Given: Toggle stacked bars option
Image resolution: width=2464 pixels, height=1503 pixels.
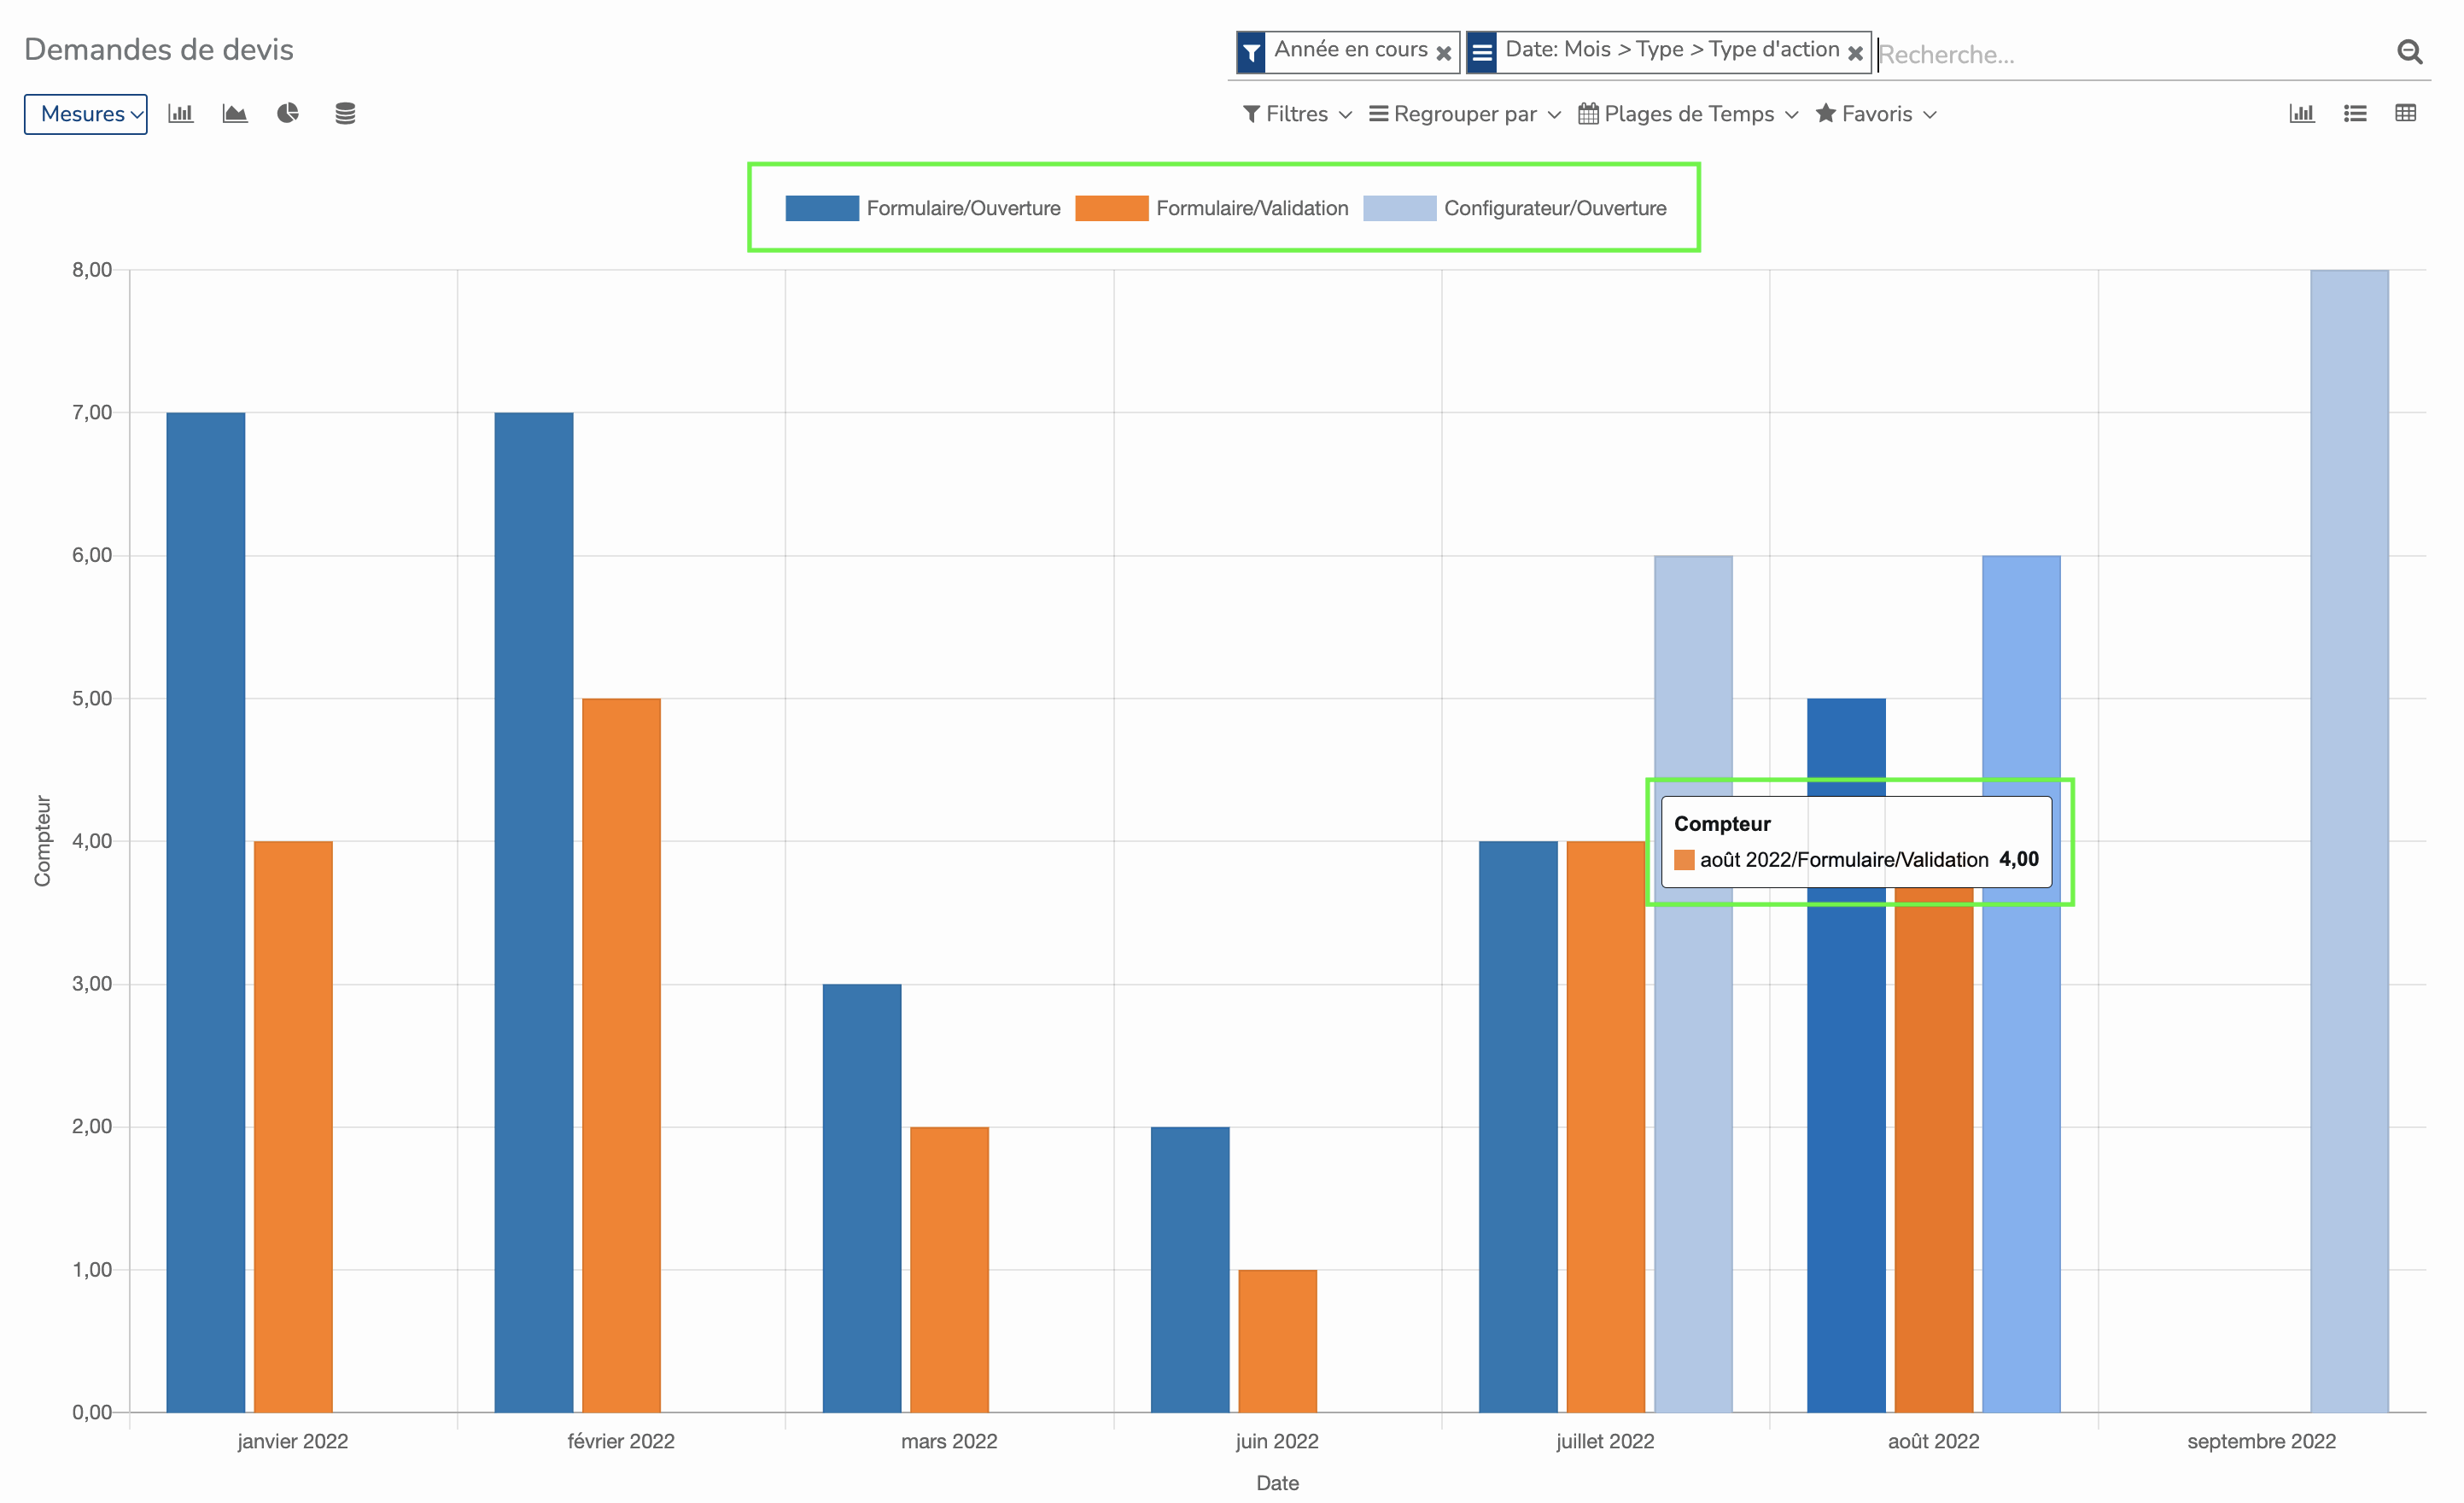Looking at the screenshot, I should click(345, 113).
